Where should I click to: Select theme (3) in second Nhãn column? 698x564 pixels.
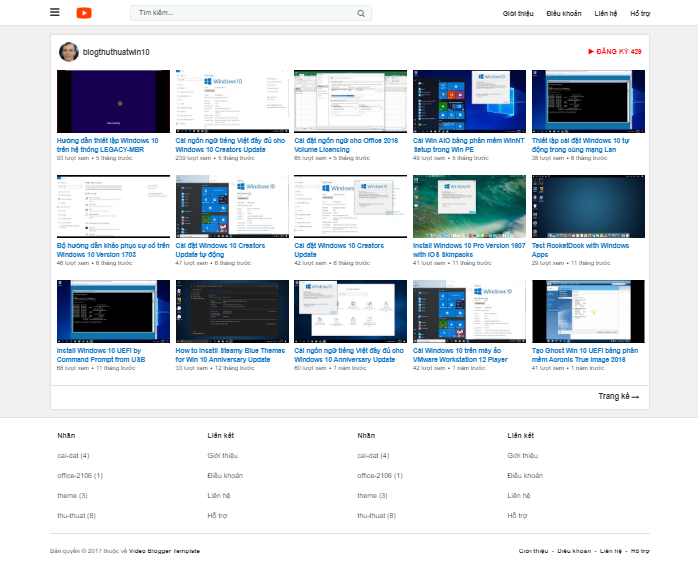pyautogui.click(x=372, y=495)
